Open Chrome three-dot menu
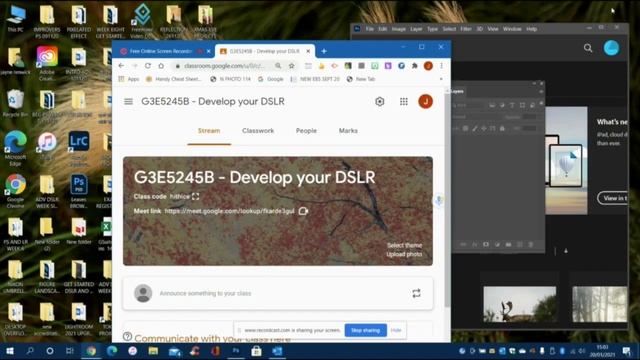 tap(441, 66)
